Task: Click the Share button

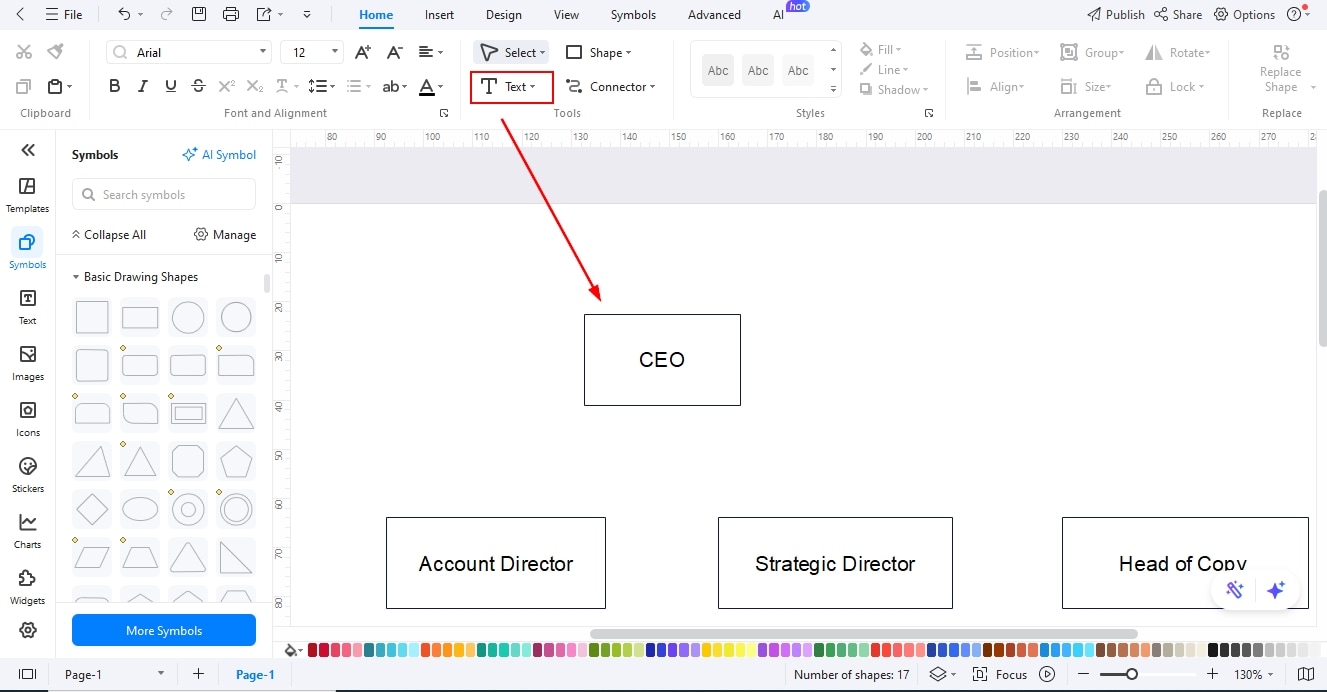Action: 1178,14
